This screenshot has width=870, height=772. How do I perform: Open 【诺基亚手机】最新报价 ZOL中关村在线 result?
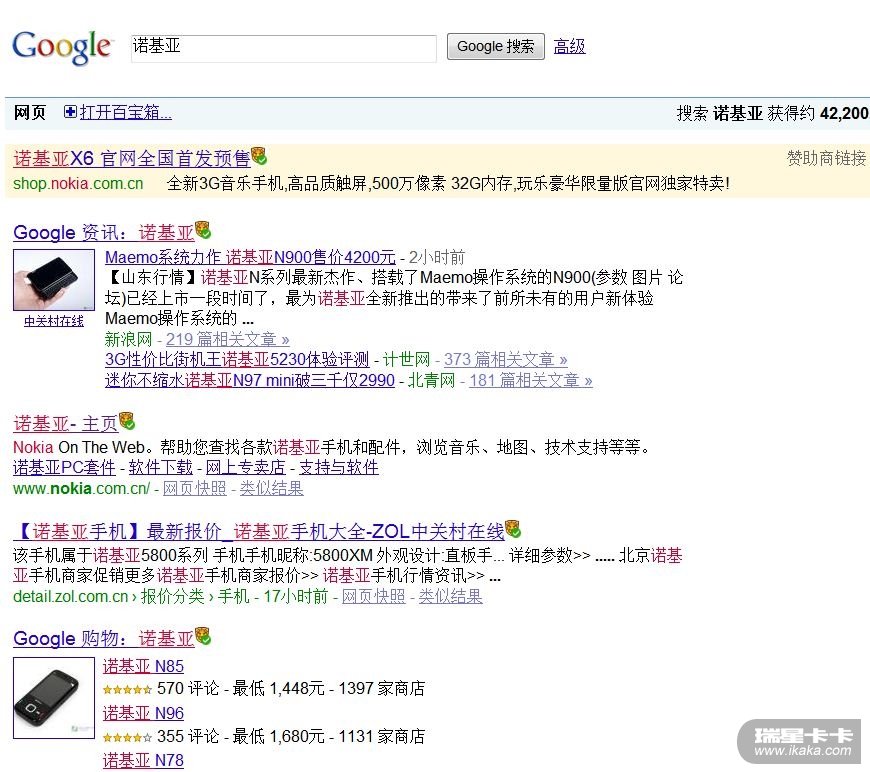coord(259,532)
